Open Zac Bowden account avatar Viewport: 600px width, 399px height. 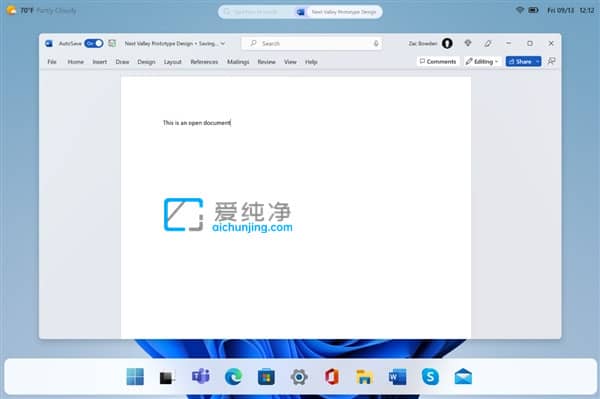pos(447,43)
